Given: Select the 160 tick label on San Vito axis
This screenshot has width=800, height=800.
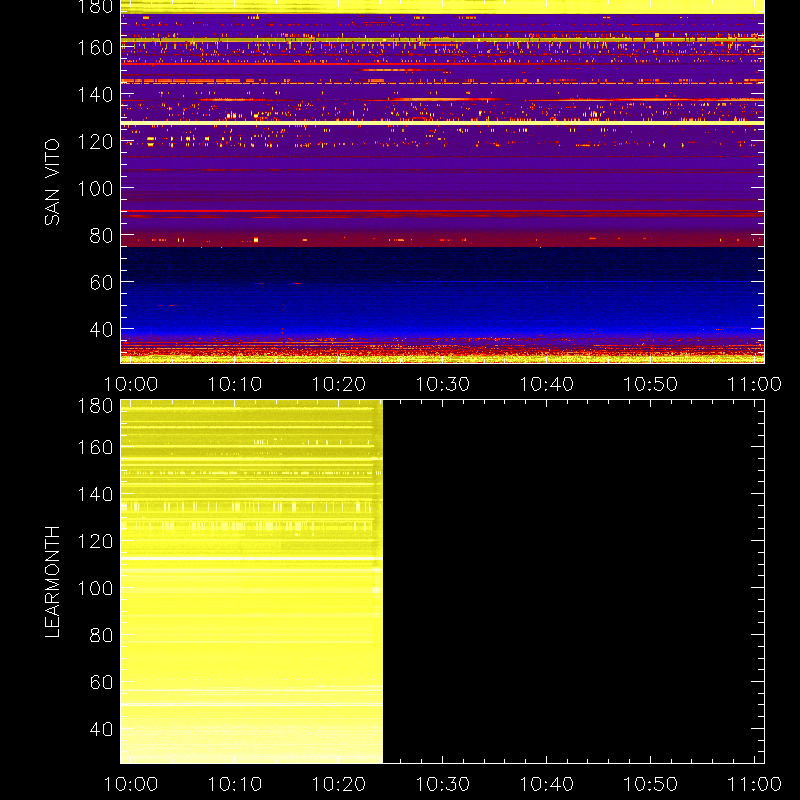Looking at the screenshot, I should 95,48.
